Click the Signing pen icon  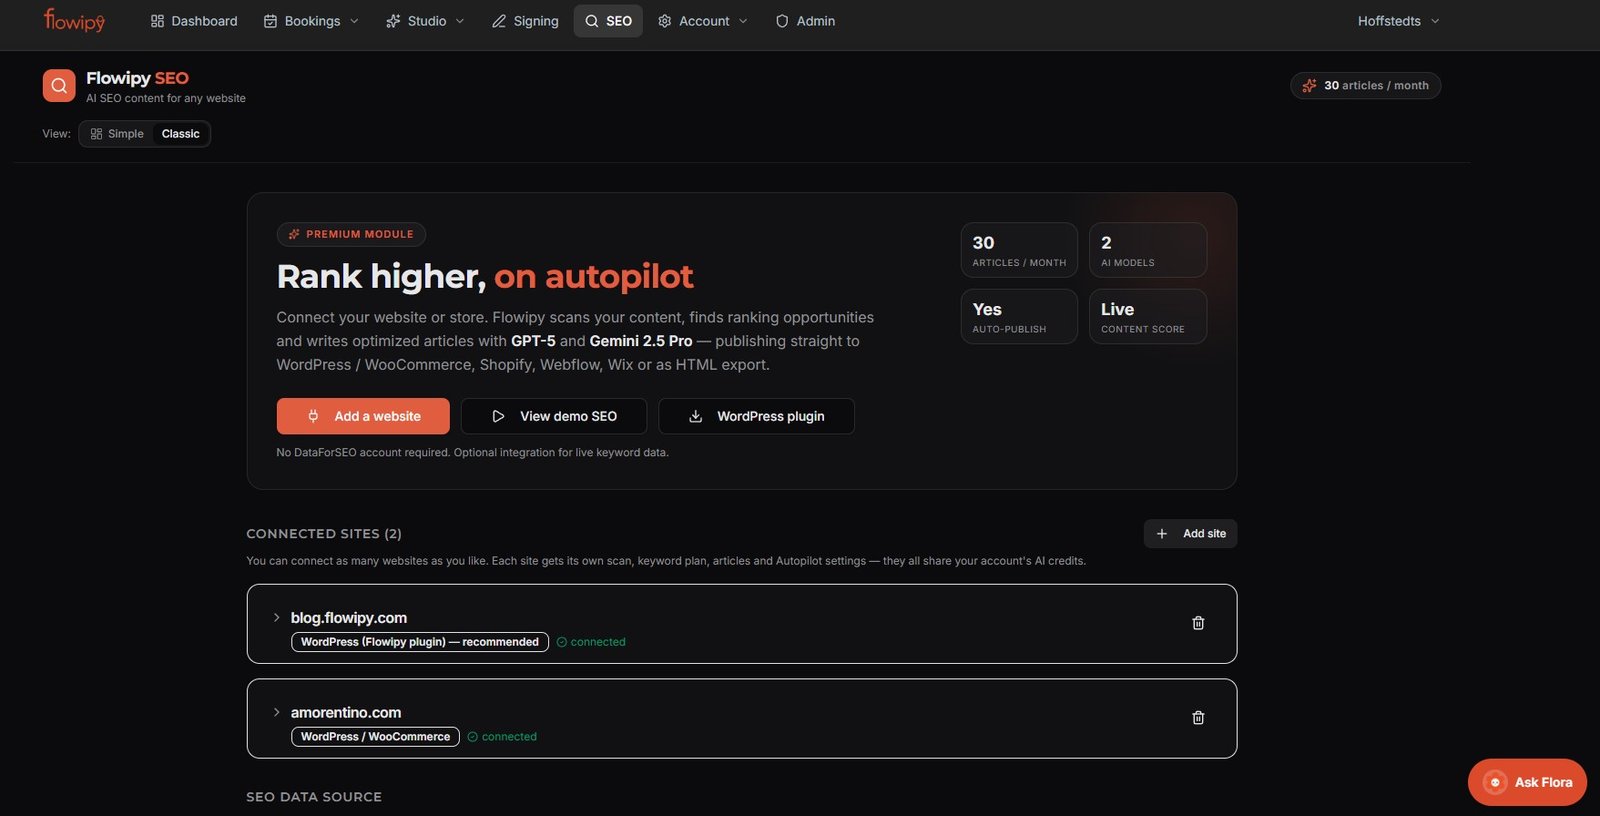(499, 21)
